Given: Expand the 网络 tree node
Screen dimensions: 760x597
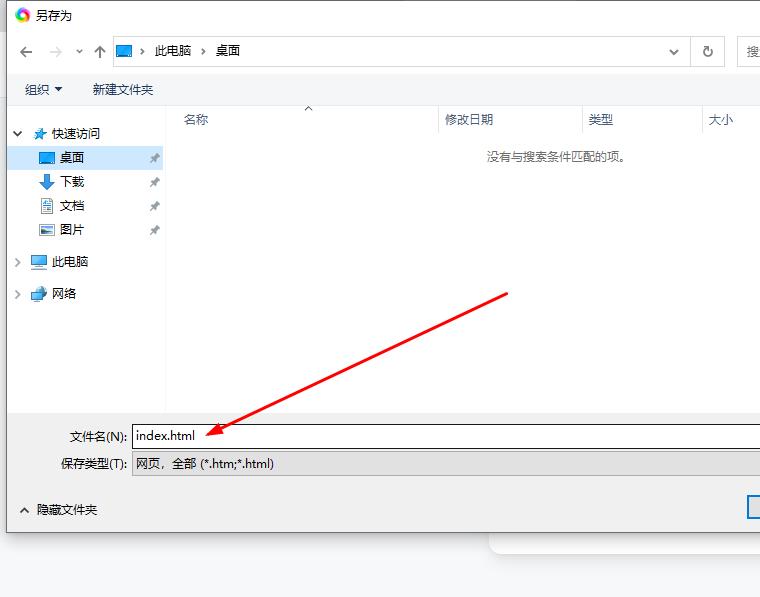Looking at the screenshot, I should (x=18, y=294).
